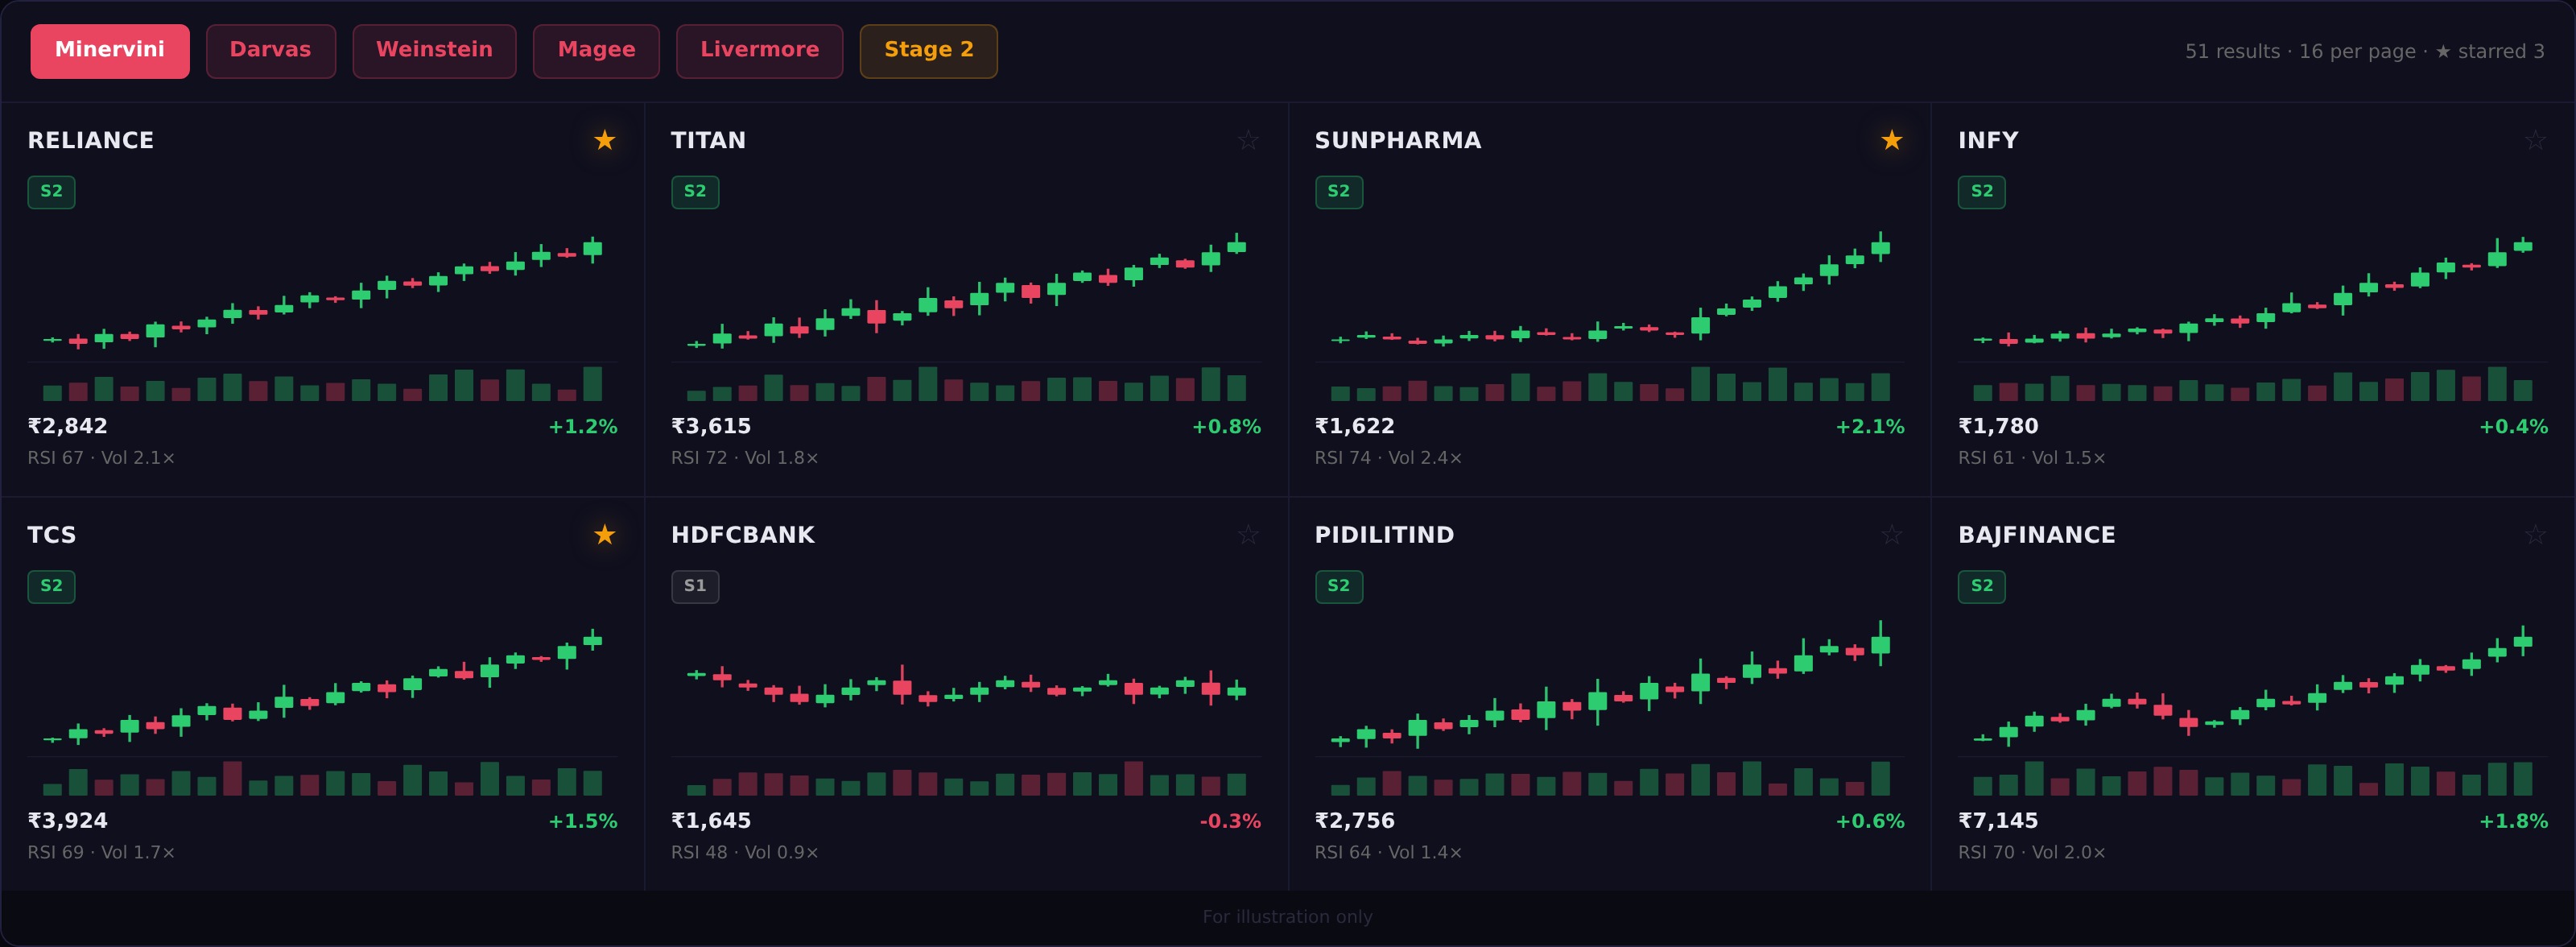The height and width of the screenshot is (947, 2576).
Task: Click the -0.3% change on HDFCBANK
Action: [x=1230, y=822]
